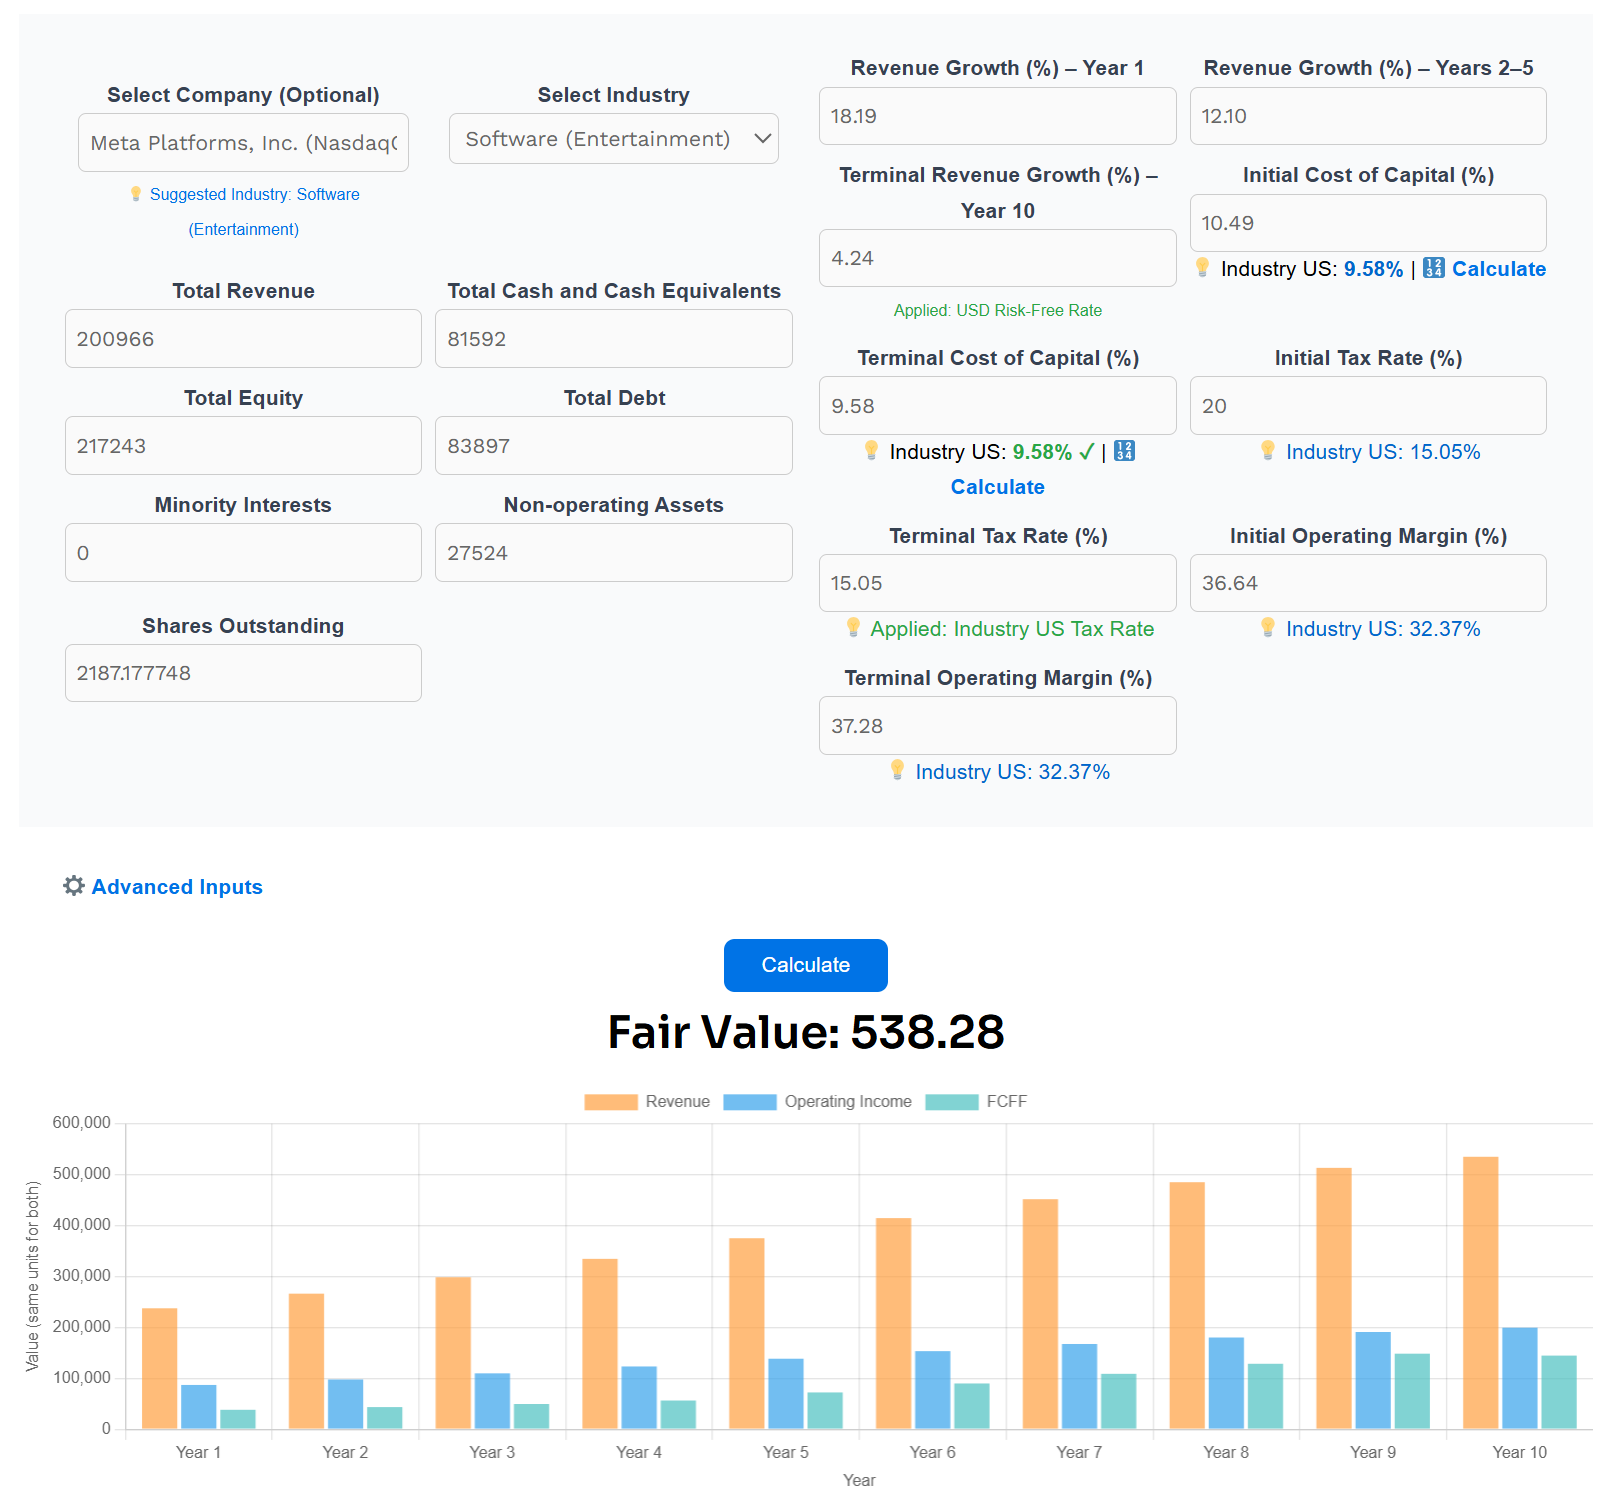Apply Industry US: 32.37% under Terminal Operating Margin
Viewport: 1610px width, 1504px height.
pos(1012,772)
